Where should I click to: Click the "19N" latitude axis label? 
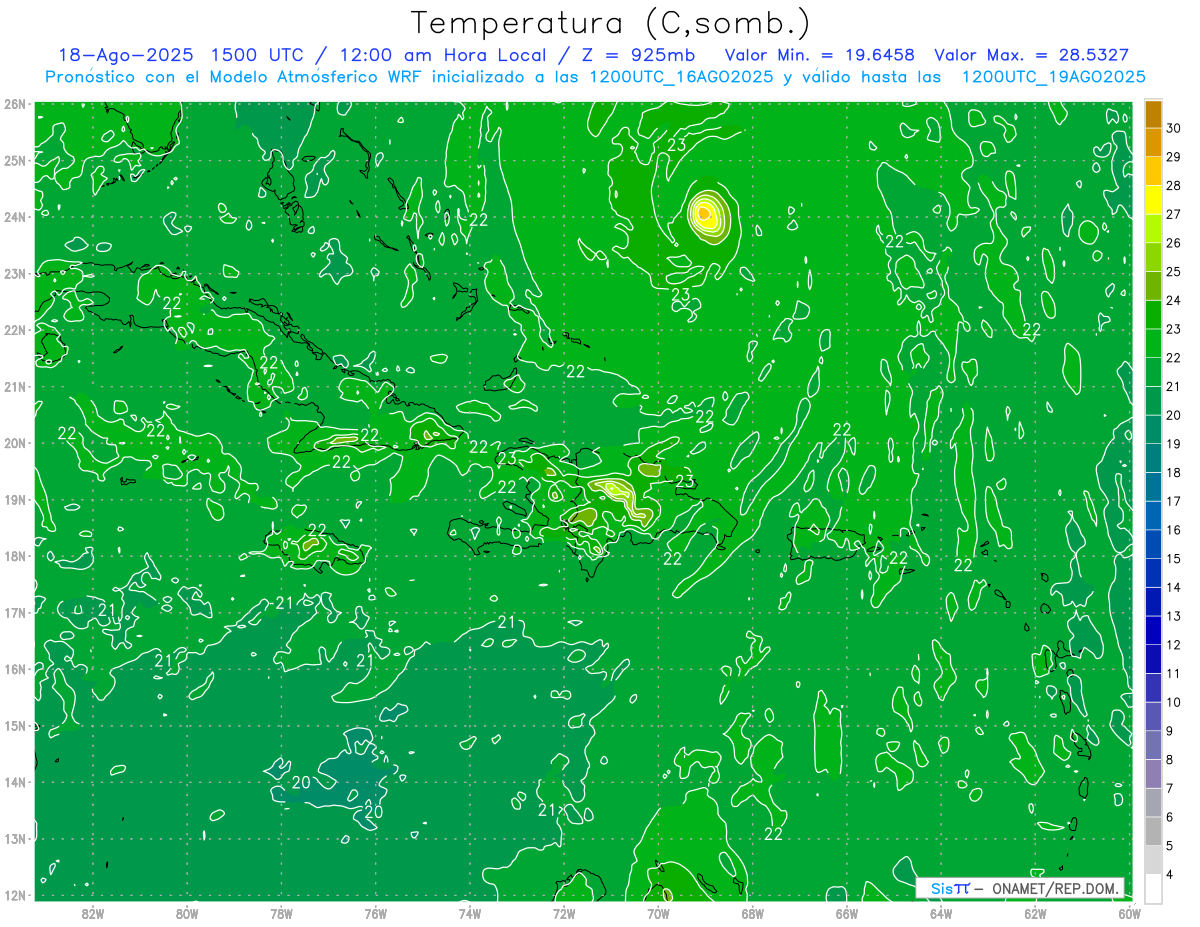(x=14, y=500)
